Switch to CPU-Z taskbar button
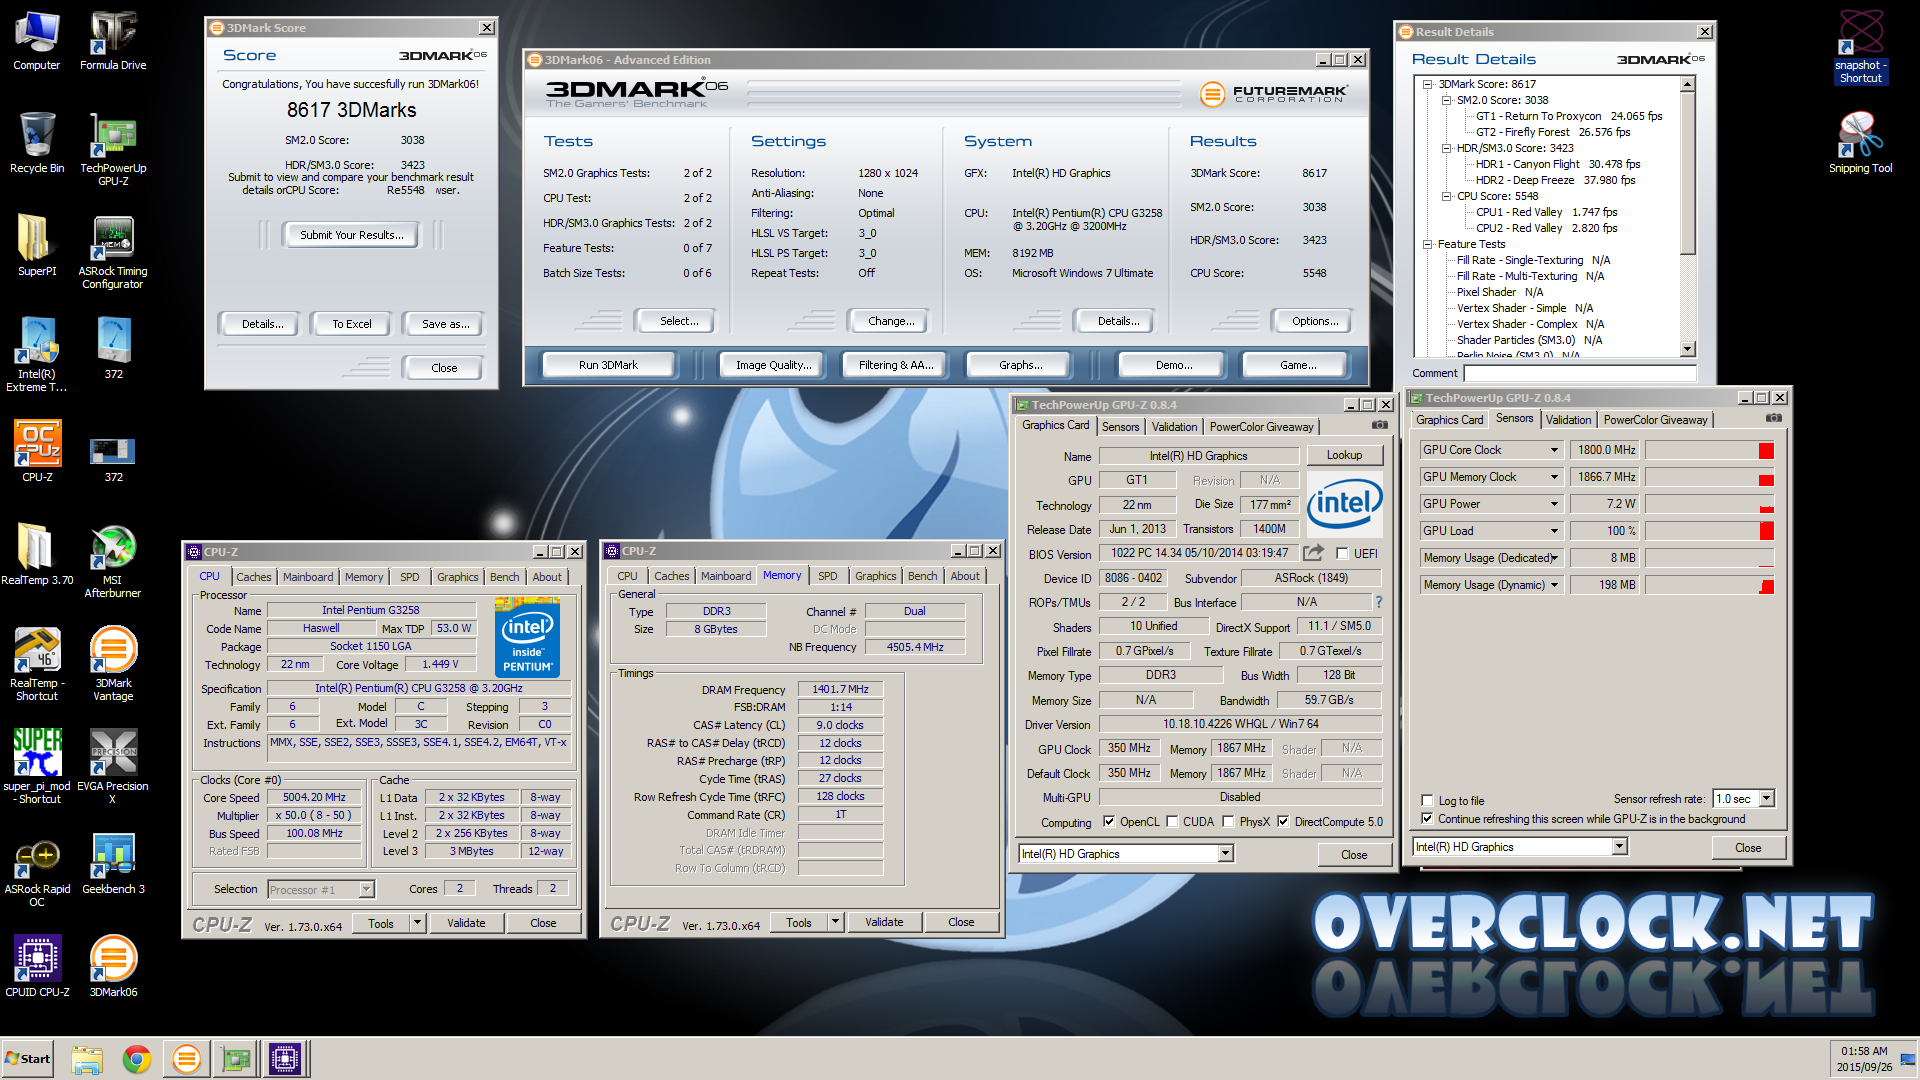Viewport: 1920px width, 1080px height. (x=285, y=1059)
